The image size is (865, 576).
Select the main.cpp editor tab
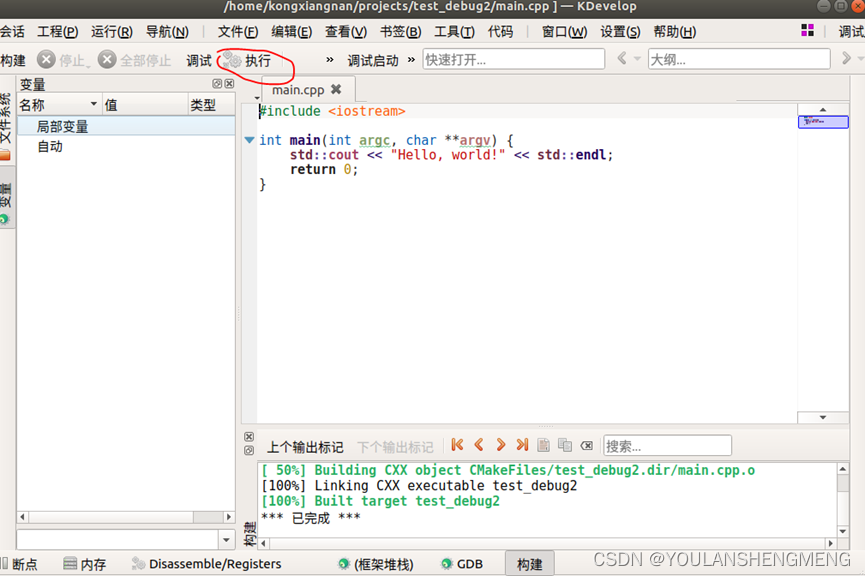click(x=298, y=88)
